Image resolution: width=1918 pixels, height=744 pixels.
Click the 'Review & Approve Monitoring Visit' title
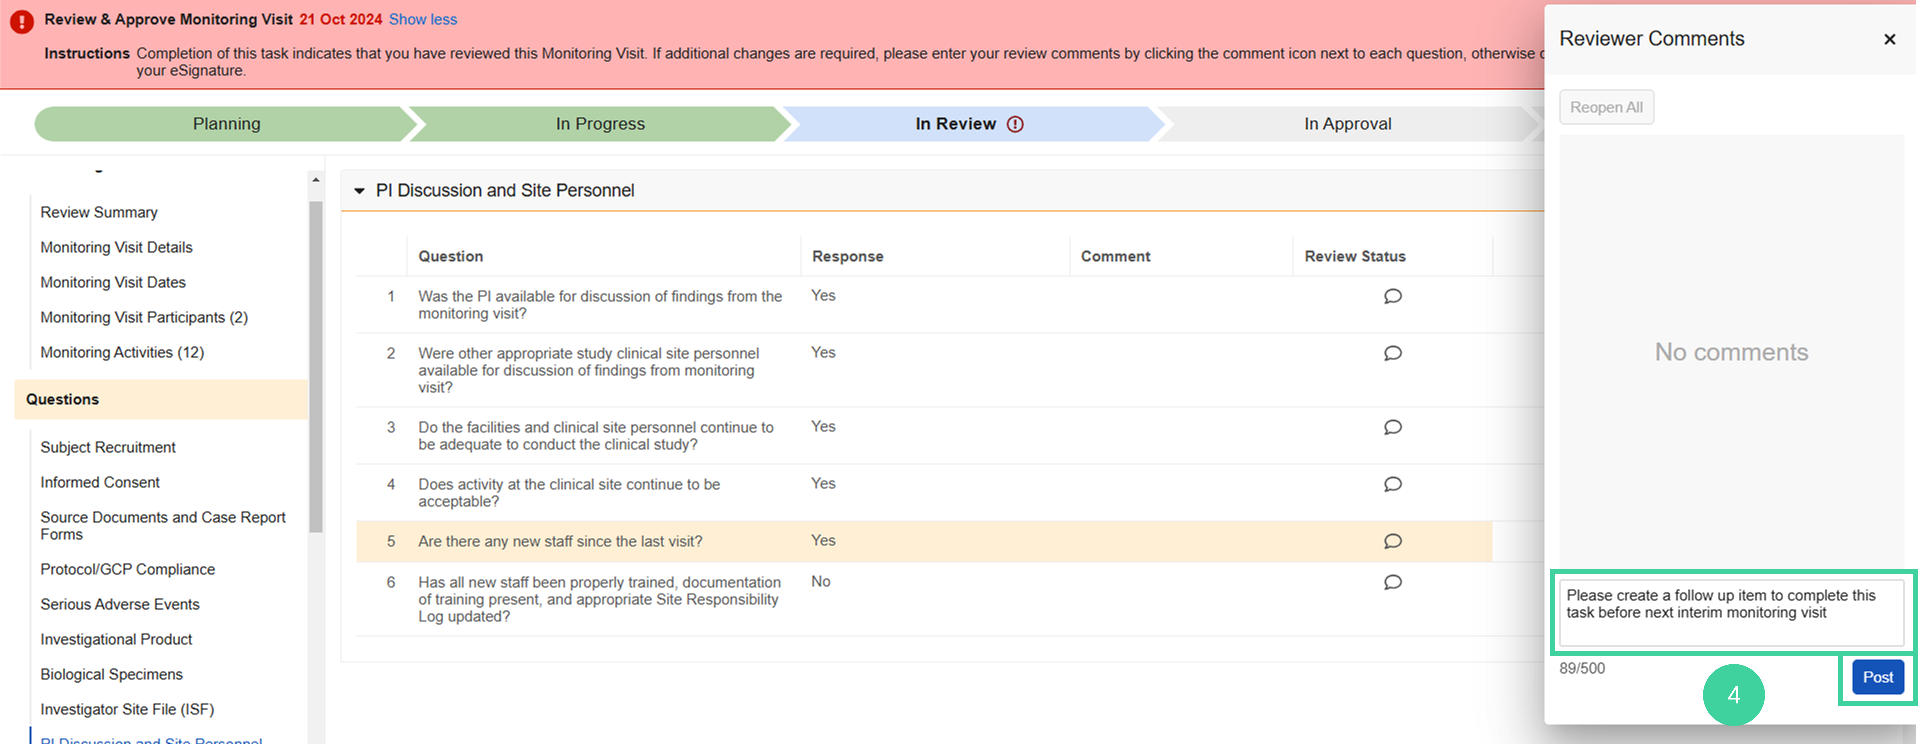[x=169, y=19]
